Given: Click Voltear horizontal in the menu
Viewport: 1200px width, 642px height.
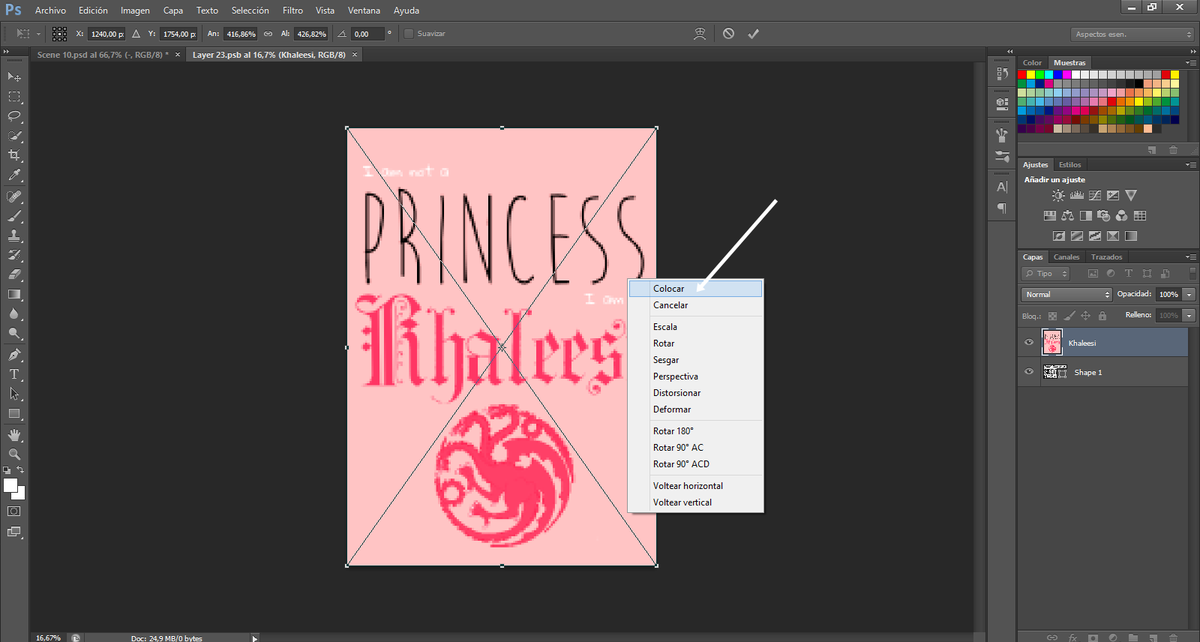Looking at the screenshot, I should pyautogui.click(x=688, y=485).
